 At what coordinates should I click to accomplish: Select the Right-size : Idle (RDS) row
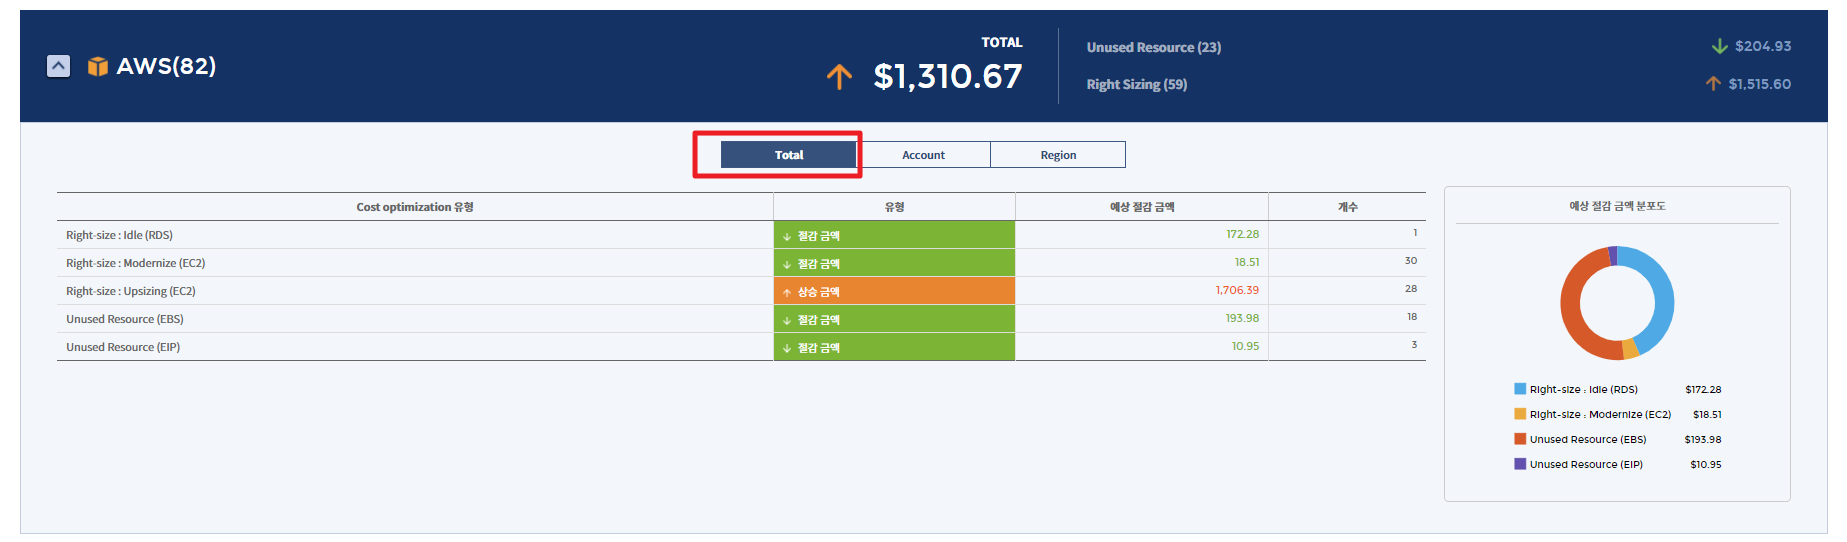tap(119, 235)
